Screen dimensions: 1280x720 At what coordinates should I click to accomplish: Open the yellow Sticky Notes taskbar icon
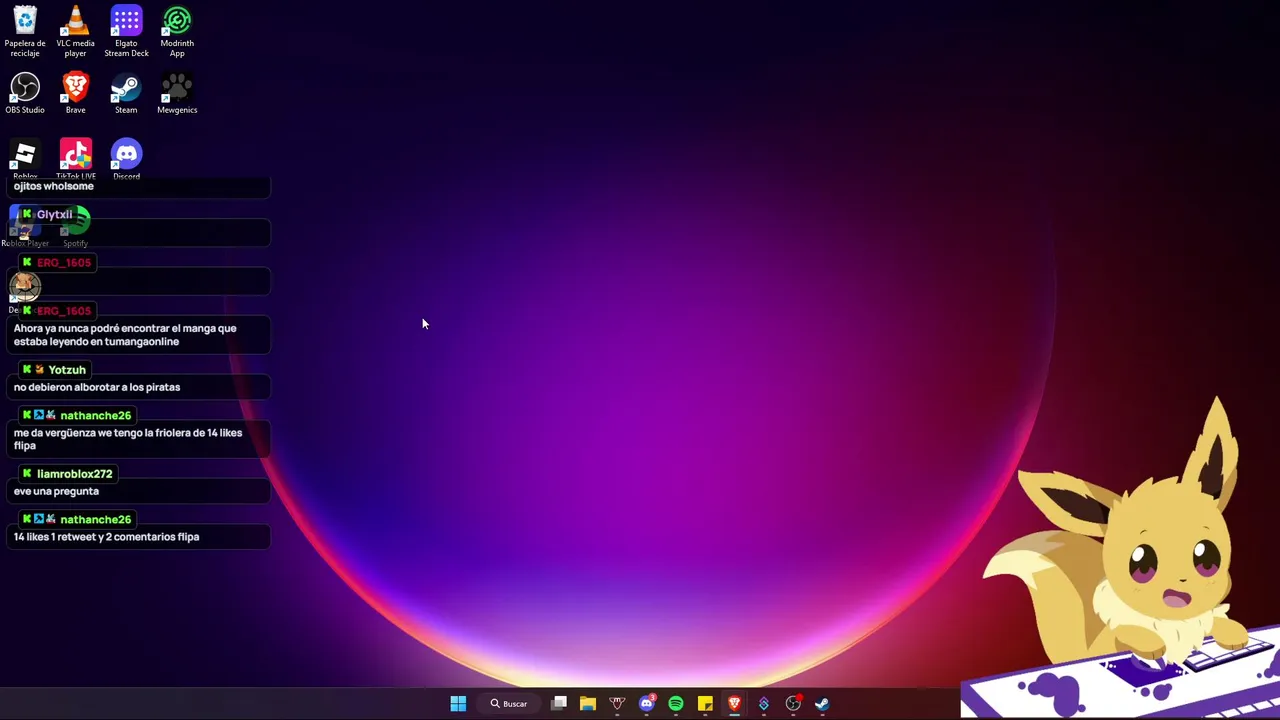click(x=705, y=704)
